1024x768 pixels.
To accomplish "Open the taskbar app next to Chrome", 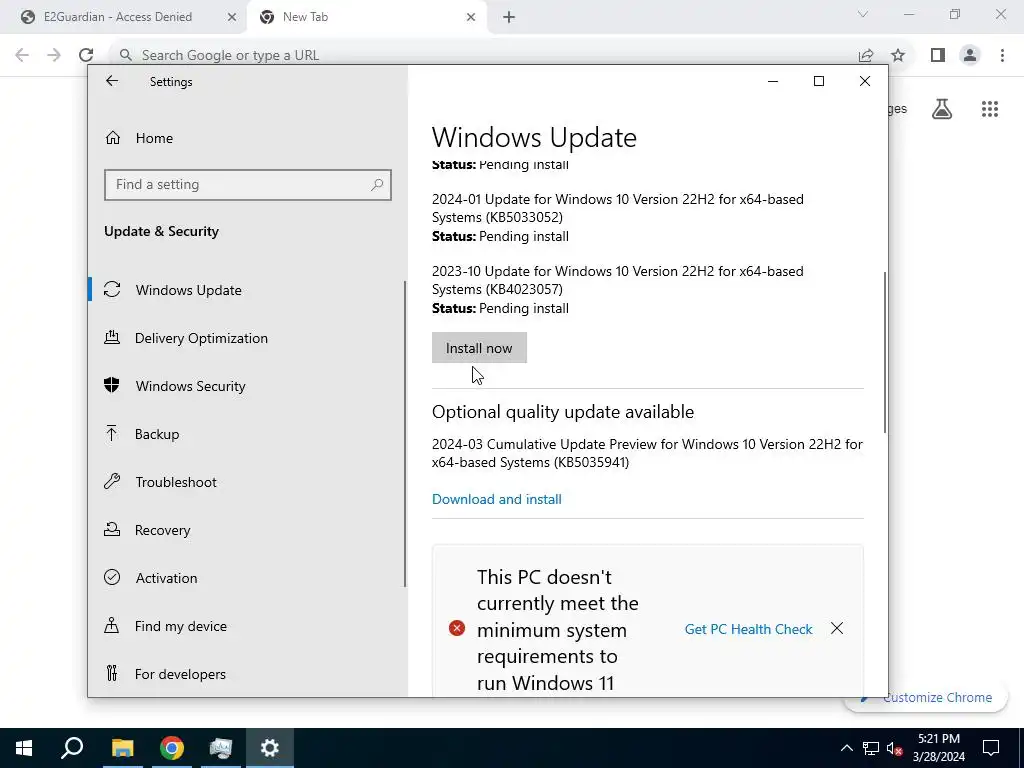I will (x=221, y=748).
